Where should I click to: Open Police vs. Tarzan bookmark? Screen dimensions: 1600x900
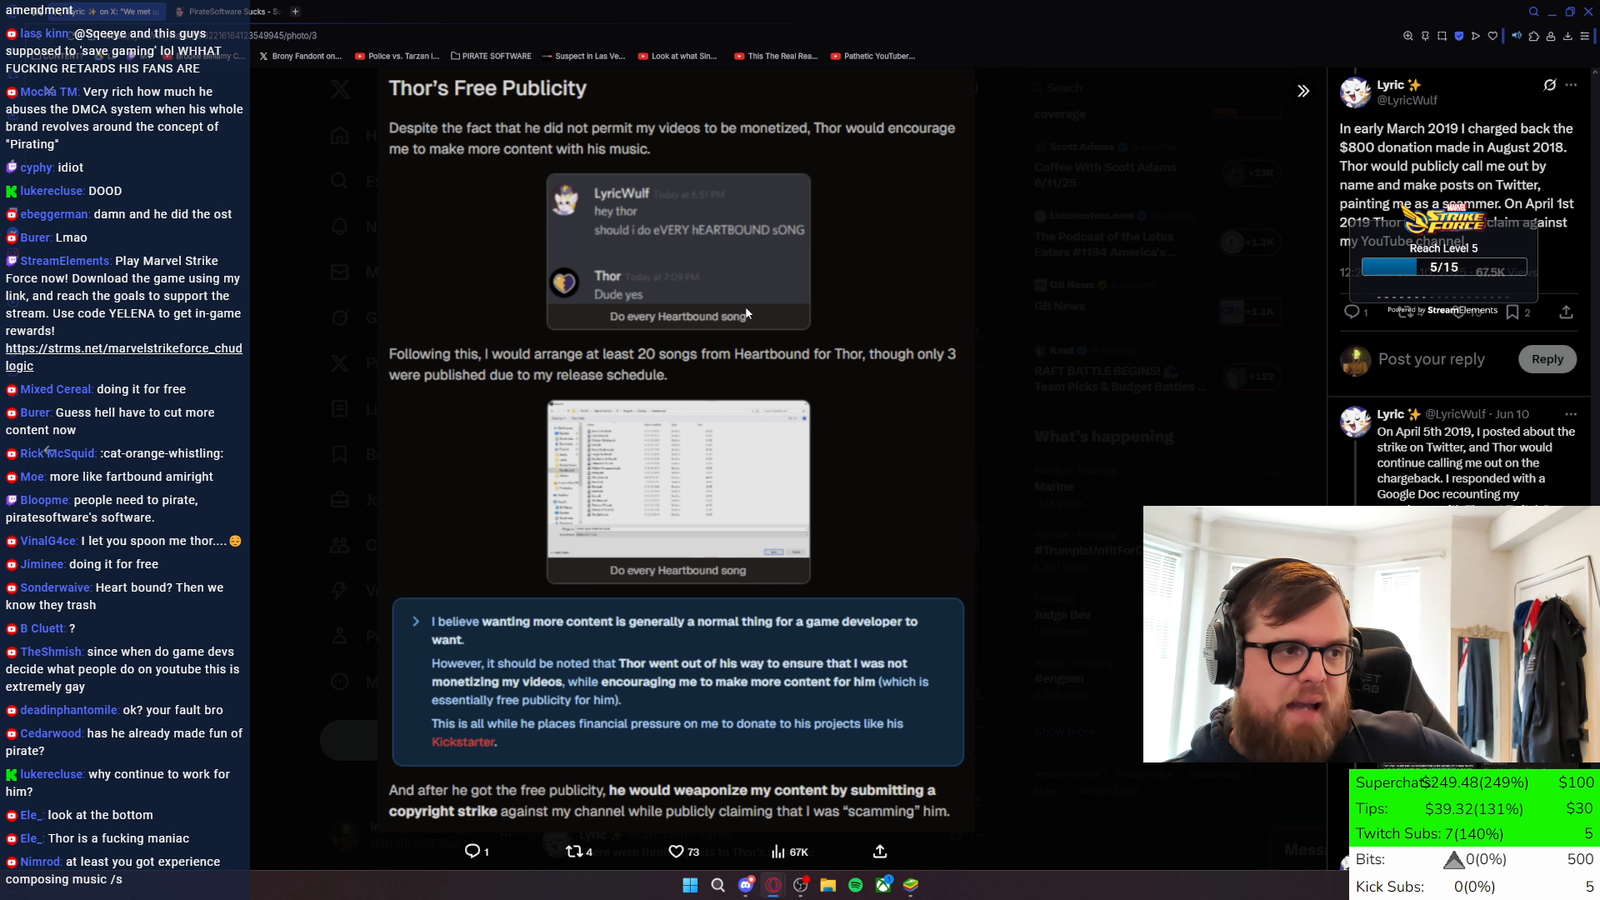pos(397,56)
